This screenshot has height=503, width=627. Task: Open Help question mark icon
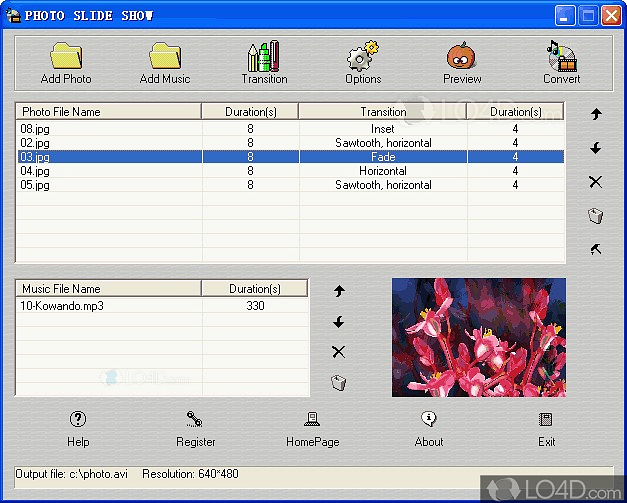[x=78, y=419]
